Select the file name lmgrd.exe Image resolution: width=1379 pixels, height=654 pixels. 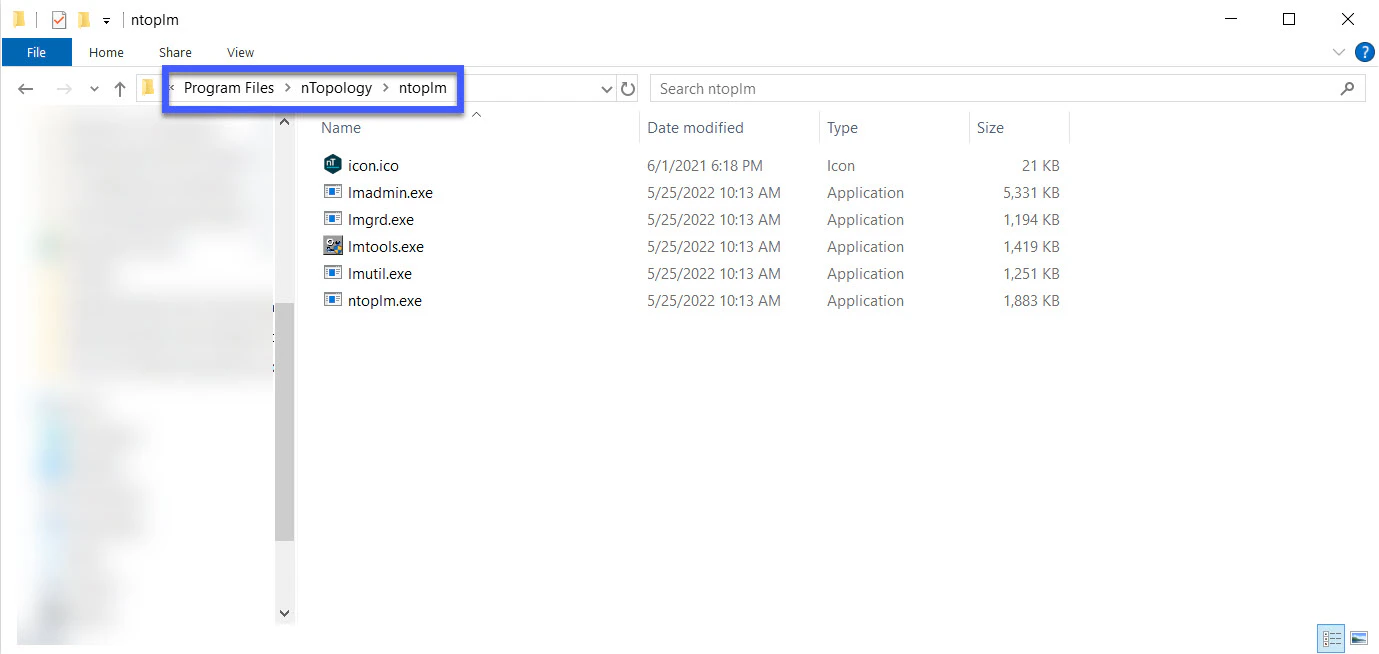click(381, 220)
